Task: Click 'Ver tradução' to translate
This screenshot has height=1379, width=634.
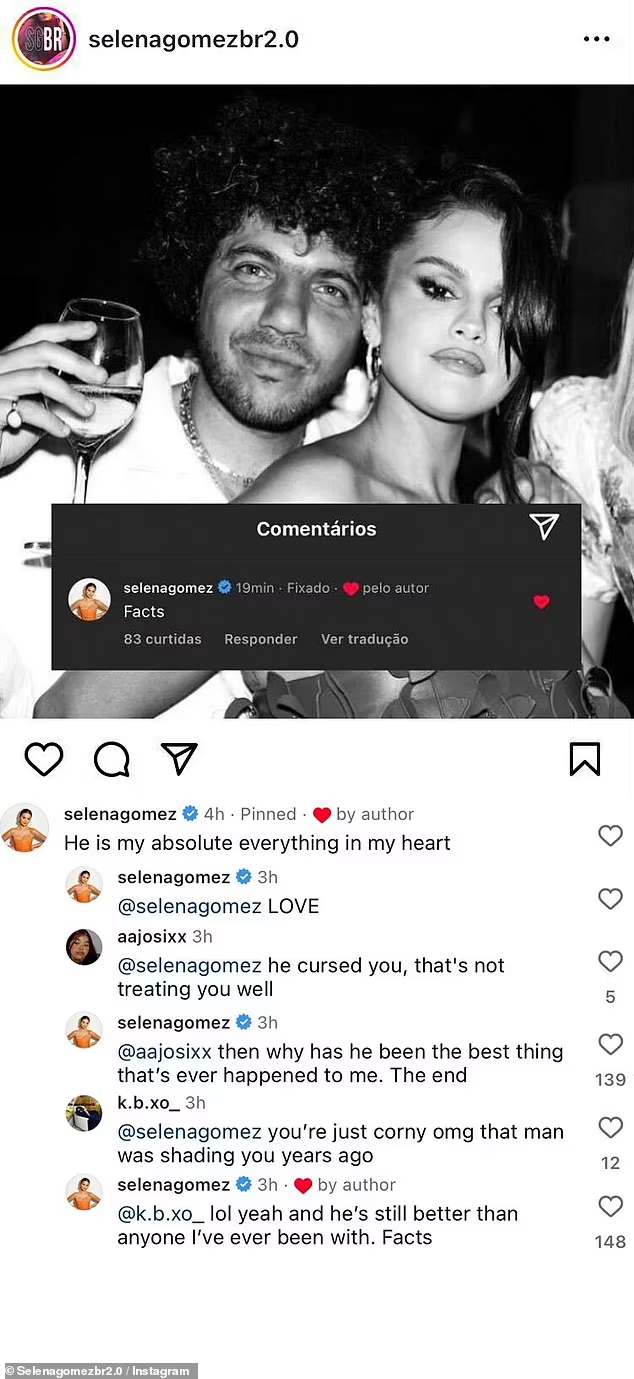Action: click(x=364, y=638)
